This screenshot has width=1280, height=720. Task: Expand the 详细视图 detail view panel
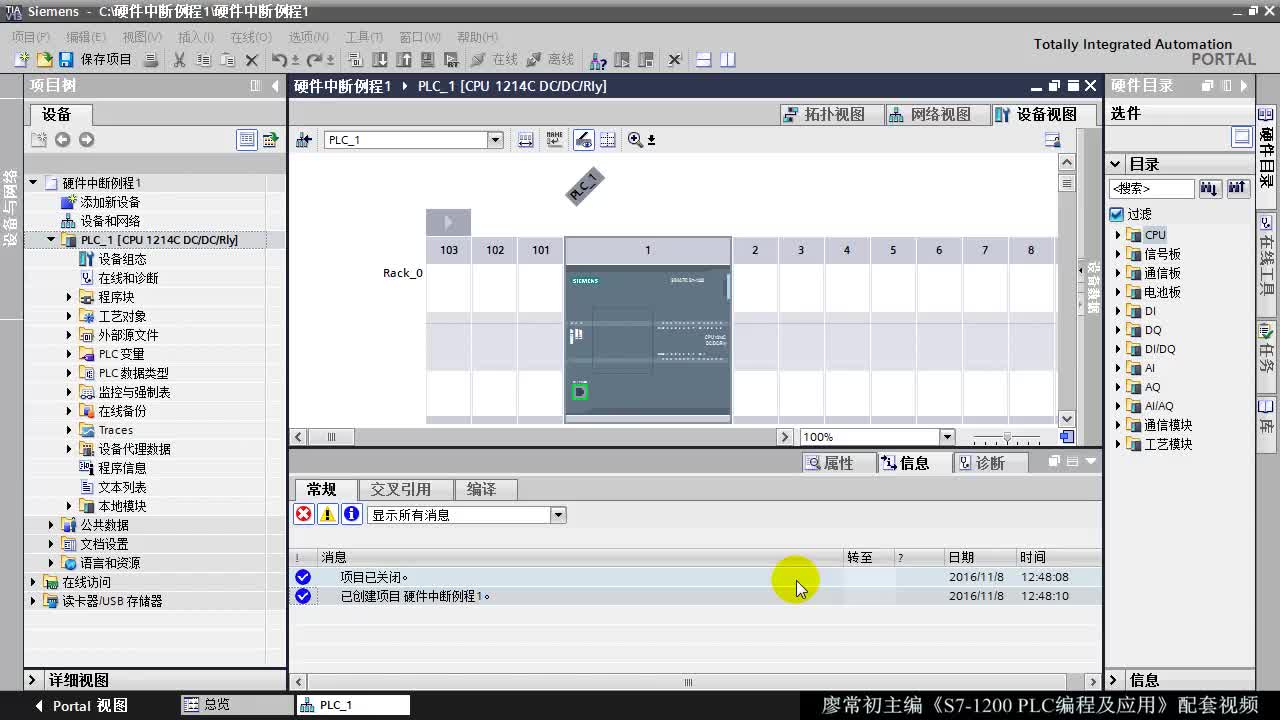click(32, 680)
